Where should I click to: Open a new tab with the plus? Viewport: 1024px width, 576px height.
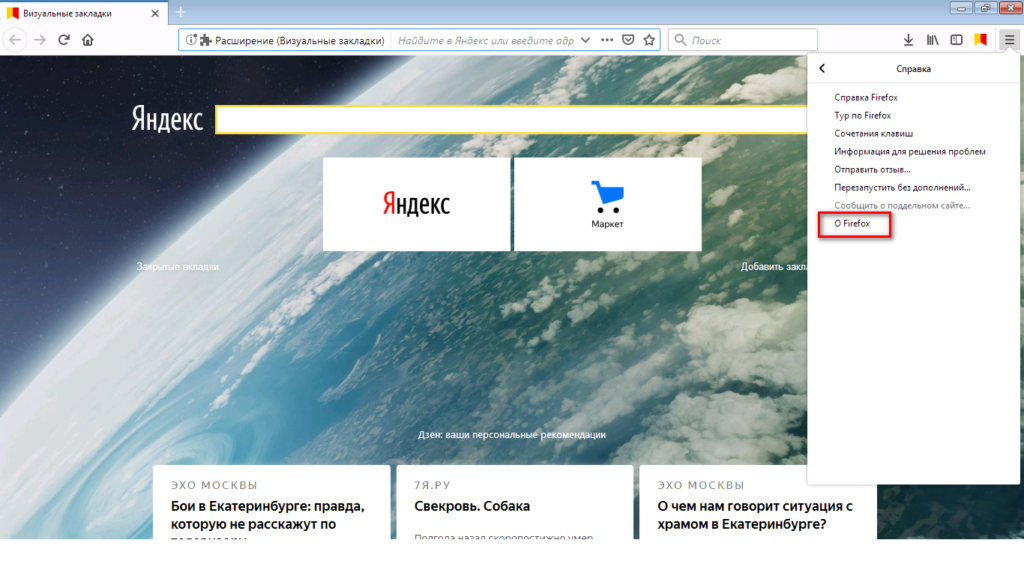(x=181, y=12)
